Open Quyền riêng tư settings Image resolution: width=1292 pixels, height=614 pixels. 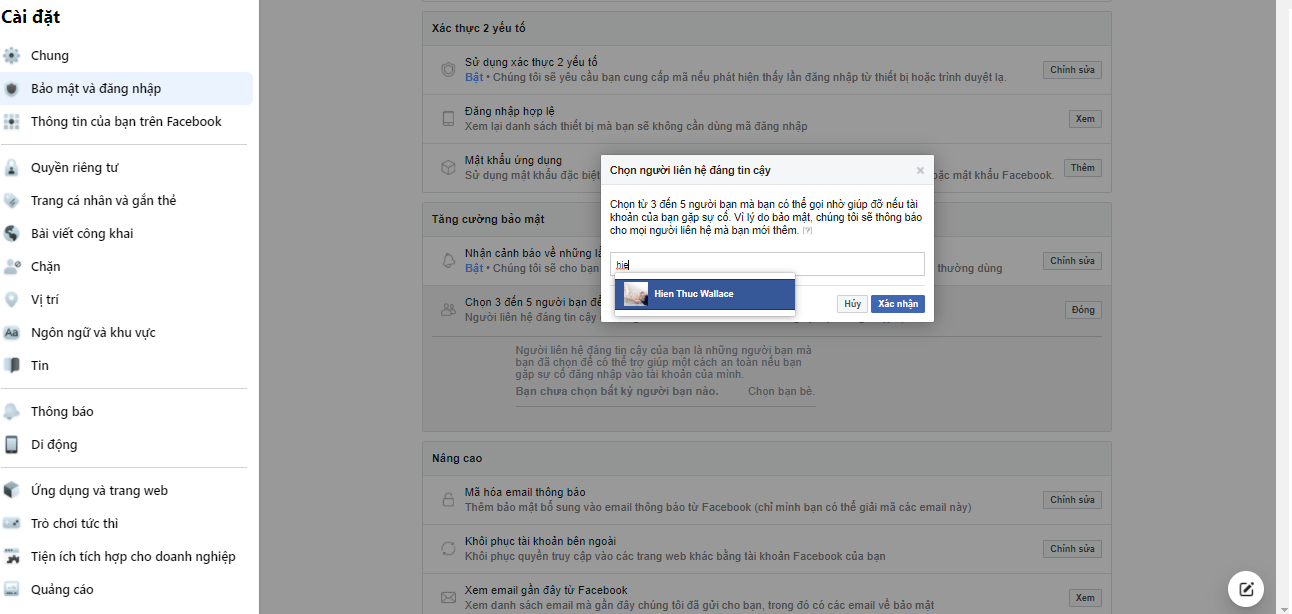pos(126,168)
